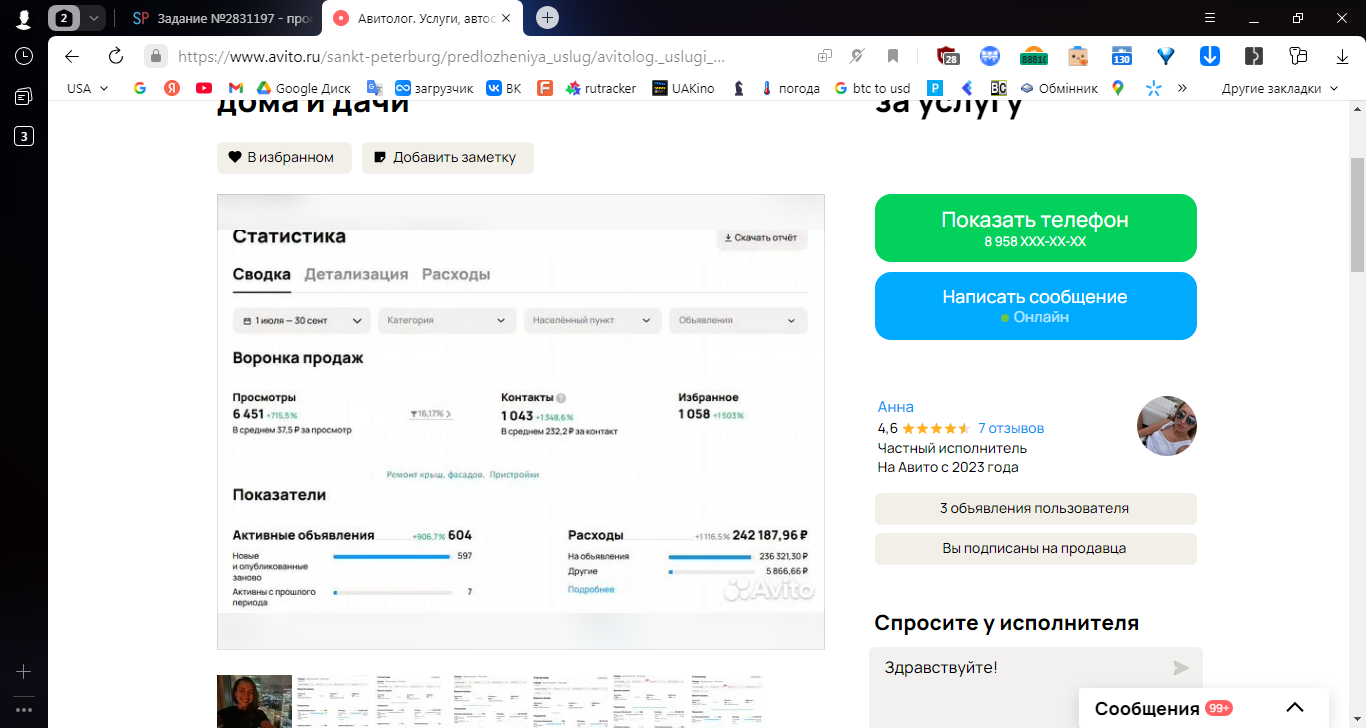This screenshot has width=1366, height=728.
Task: Open the blue funnel extension icon
Action: point(1165,56)
